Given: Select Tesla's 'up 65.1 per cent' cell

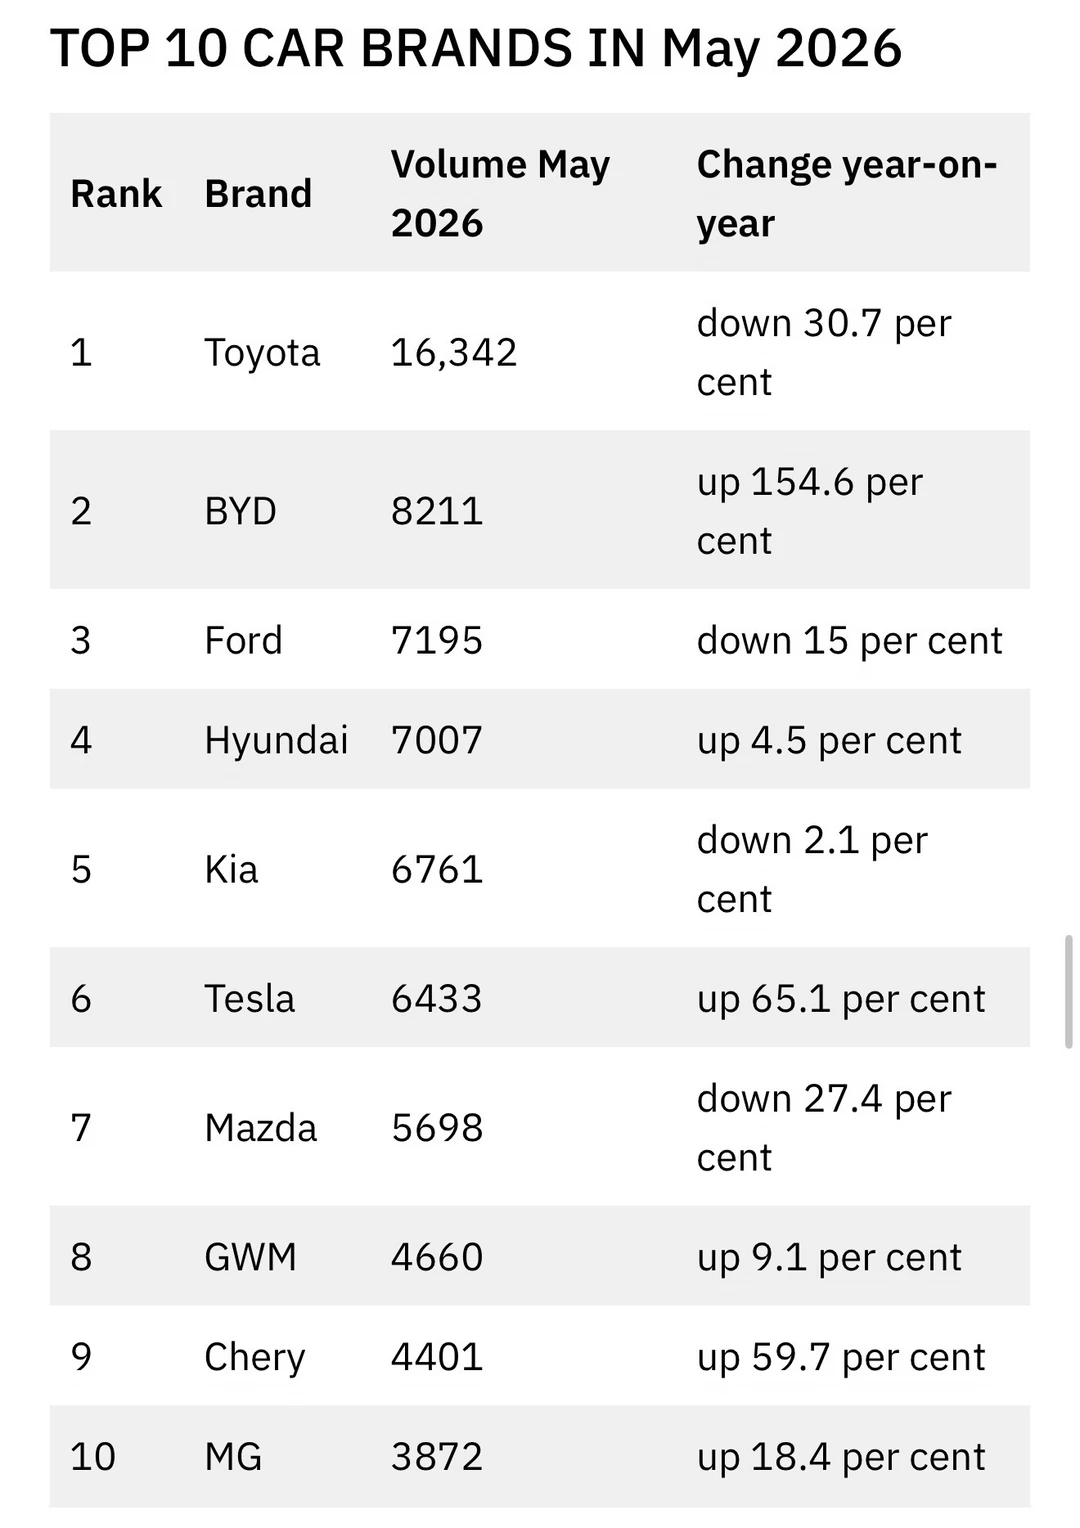Looking at the screenshot, I should 841,998.
